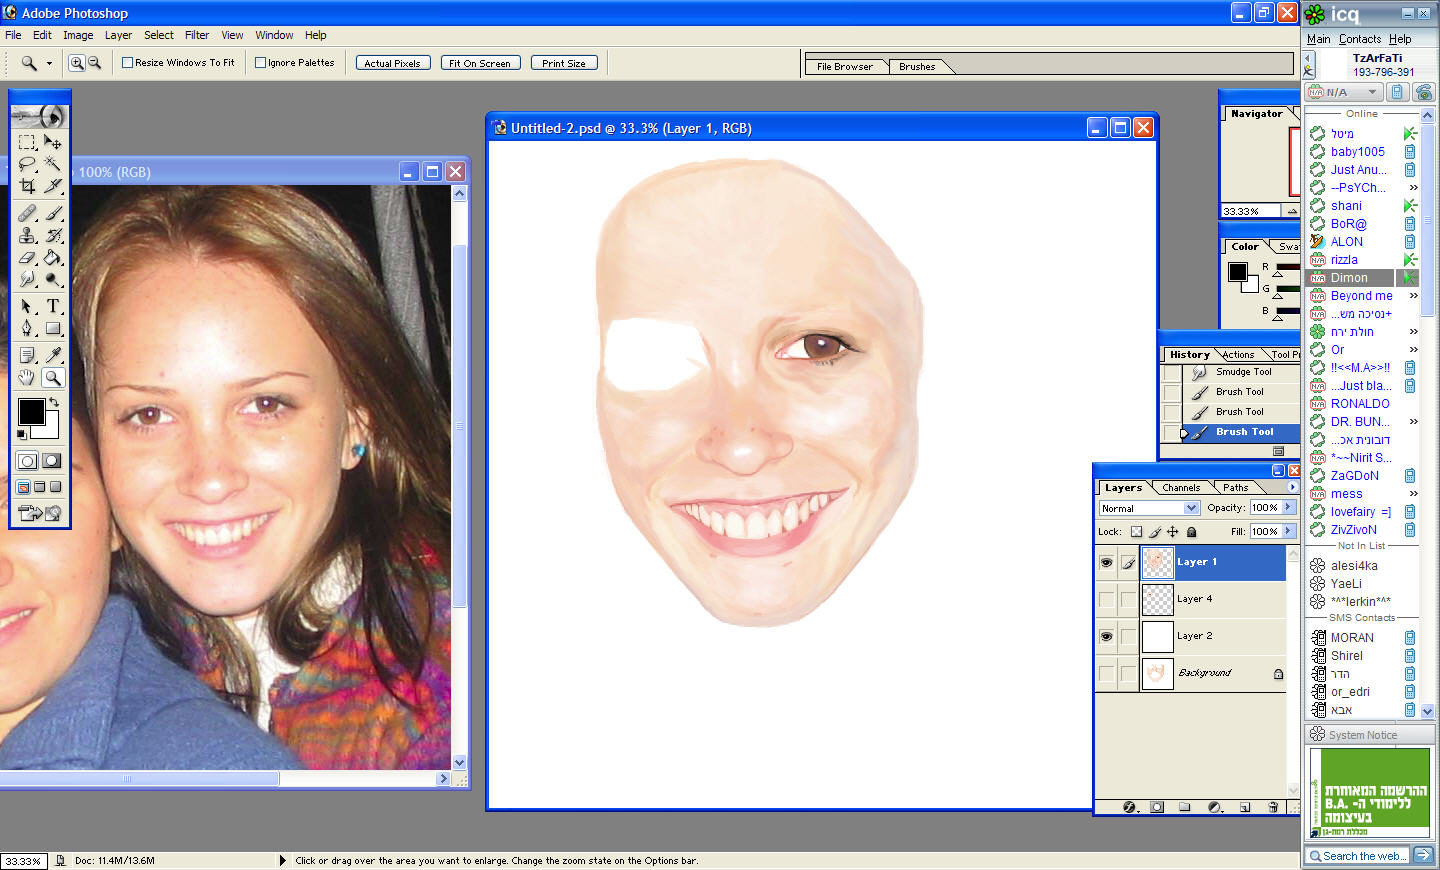
Task: Choose the Paint Bucket tool
Action: point(53,258)
